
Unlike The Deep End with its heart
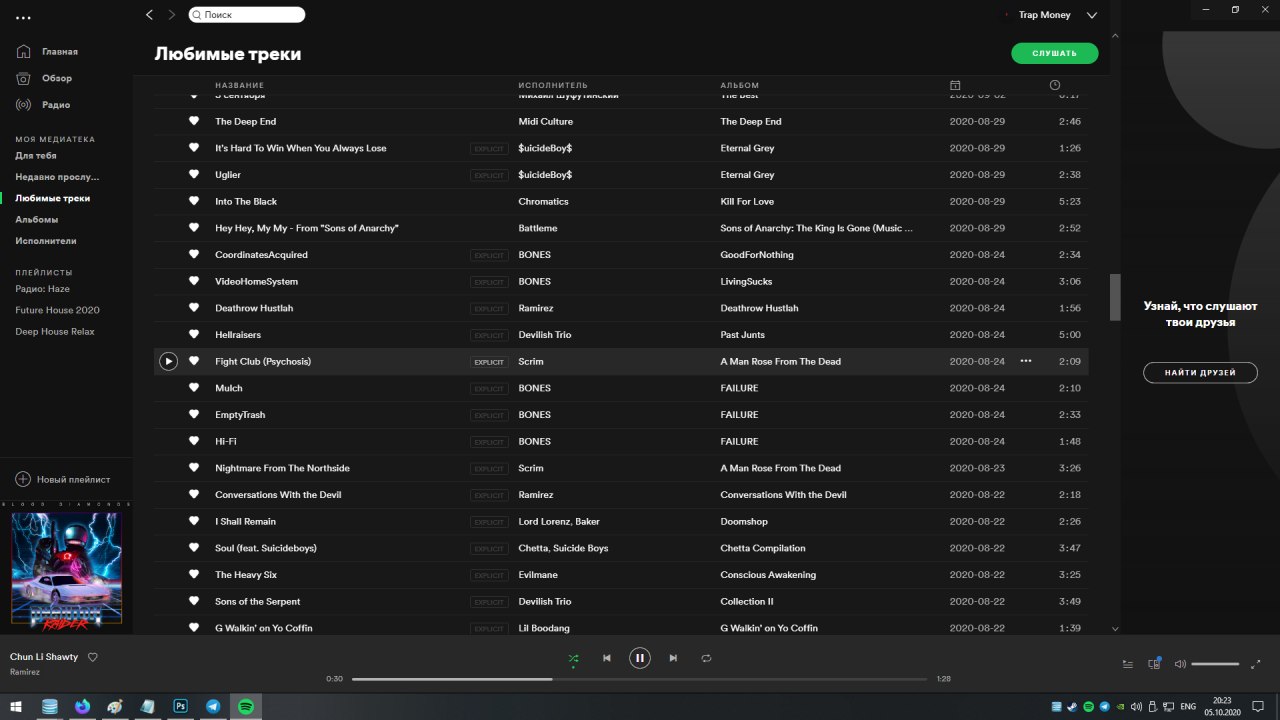tap(194, 121)
